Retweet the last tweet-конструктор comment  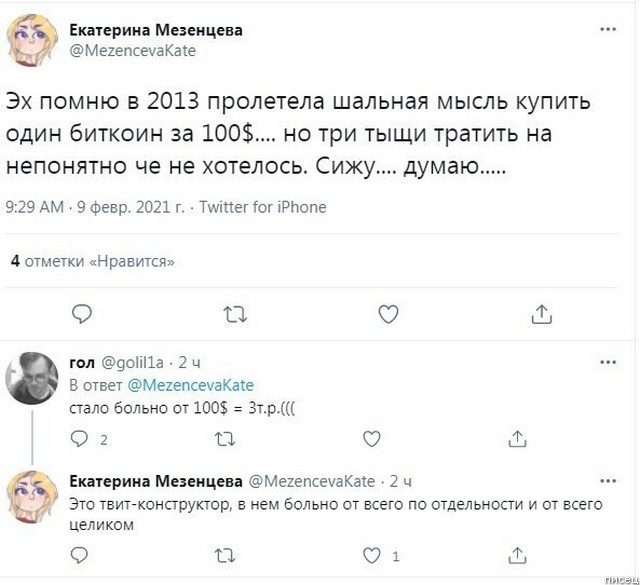pos(227,554)
